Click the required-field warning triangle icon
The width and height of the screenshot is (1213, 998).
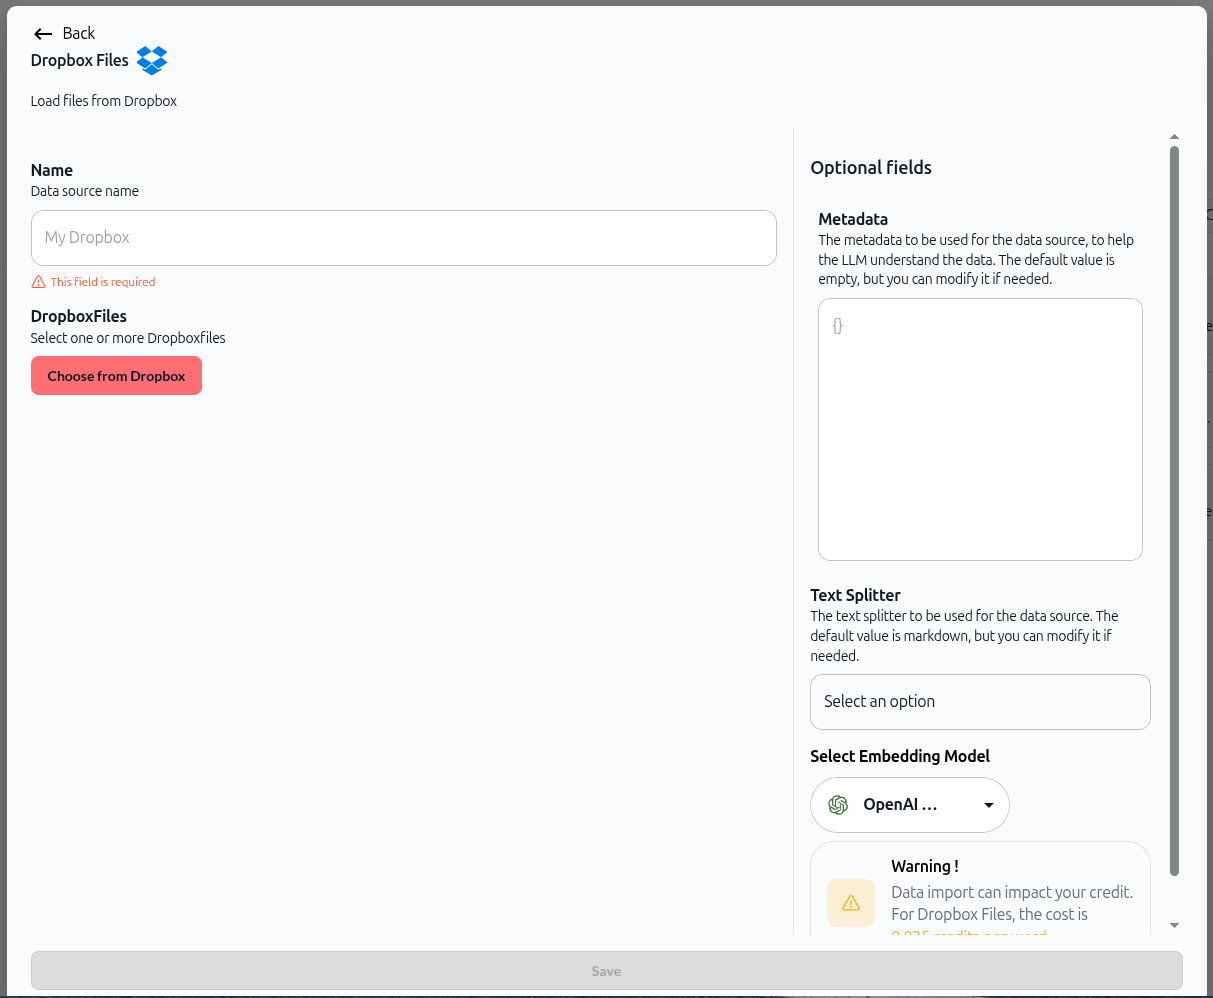39,282
